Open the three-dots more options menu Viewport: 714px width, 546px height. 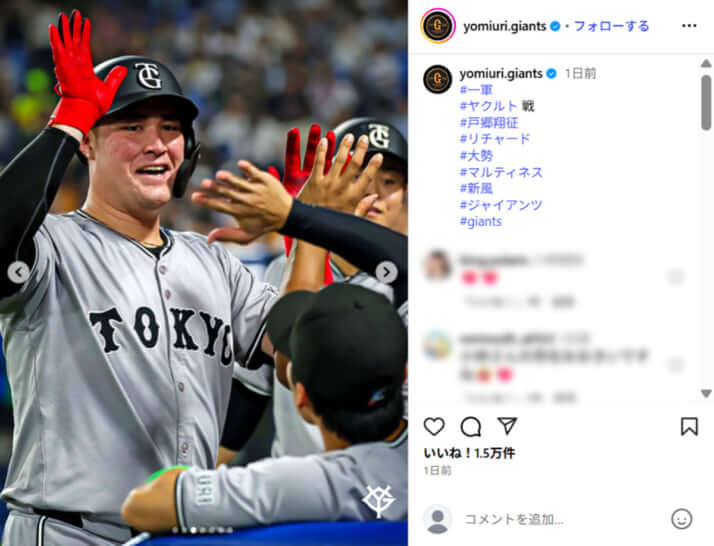(689, 26)
